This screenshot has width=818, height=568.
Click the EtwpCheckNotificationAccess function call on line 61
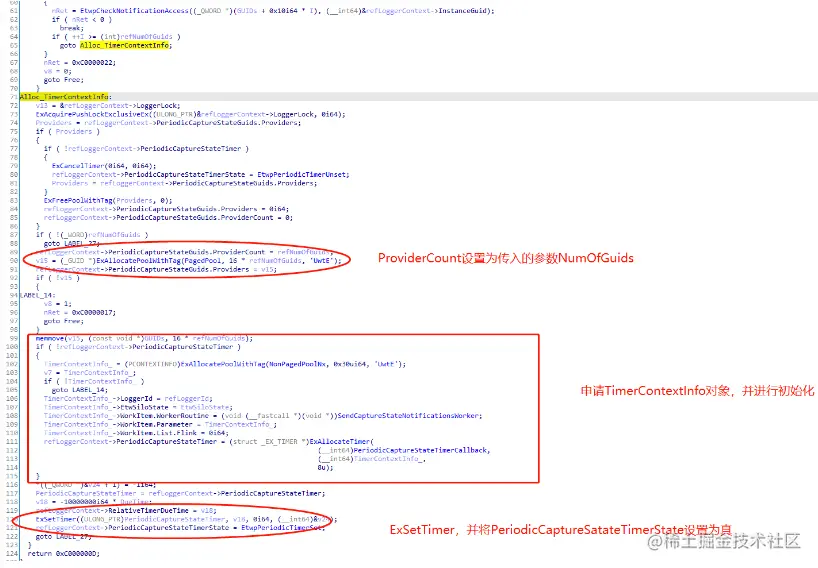pos(134,10)
